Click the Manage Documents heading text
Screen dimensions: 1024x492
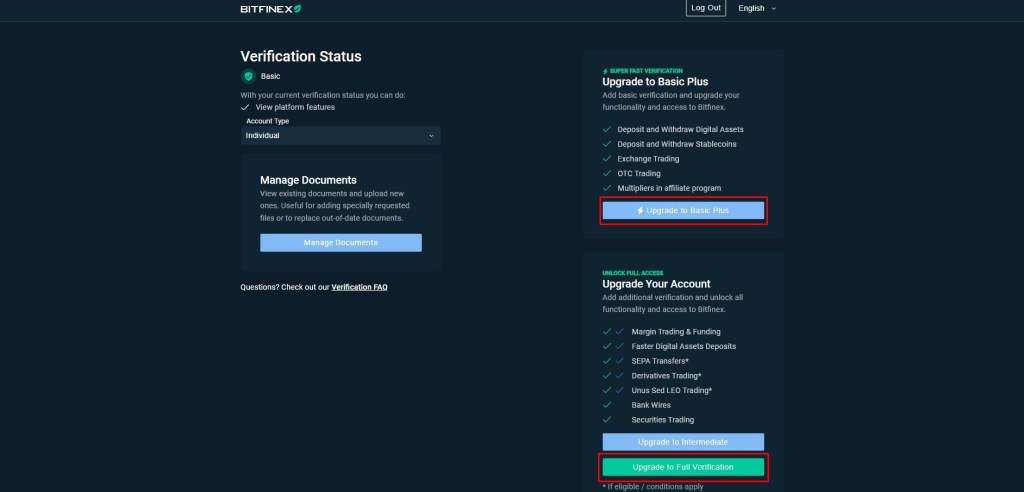[308, 180]
